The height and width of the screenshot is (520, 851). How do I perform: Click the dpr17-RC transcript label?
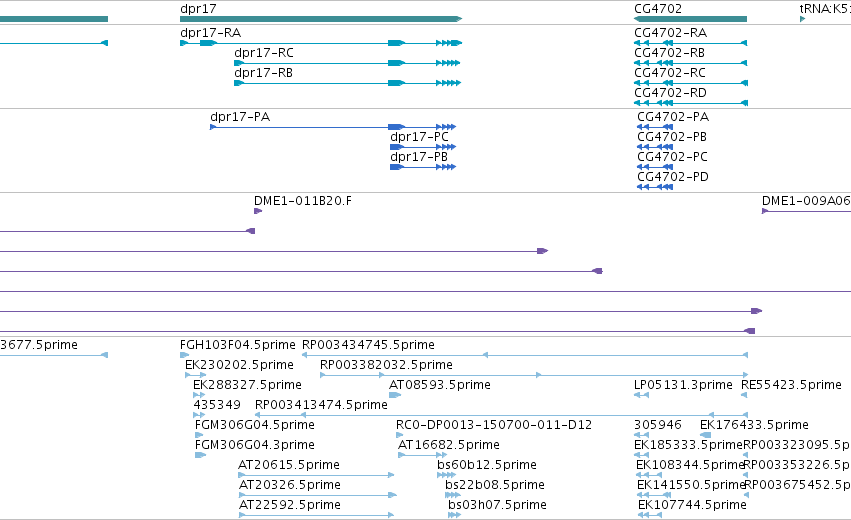point(264,53)
